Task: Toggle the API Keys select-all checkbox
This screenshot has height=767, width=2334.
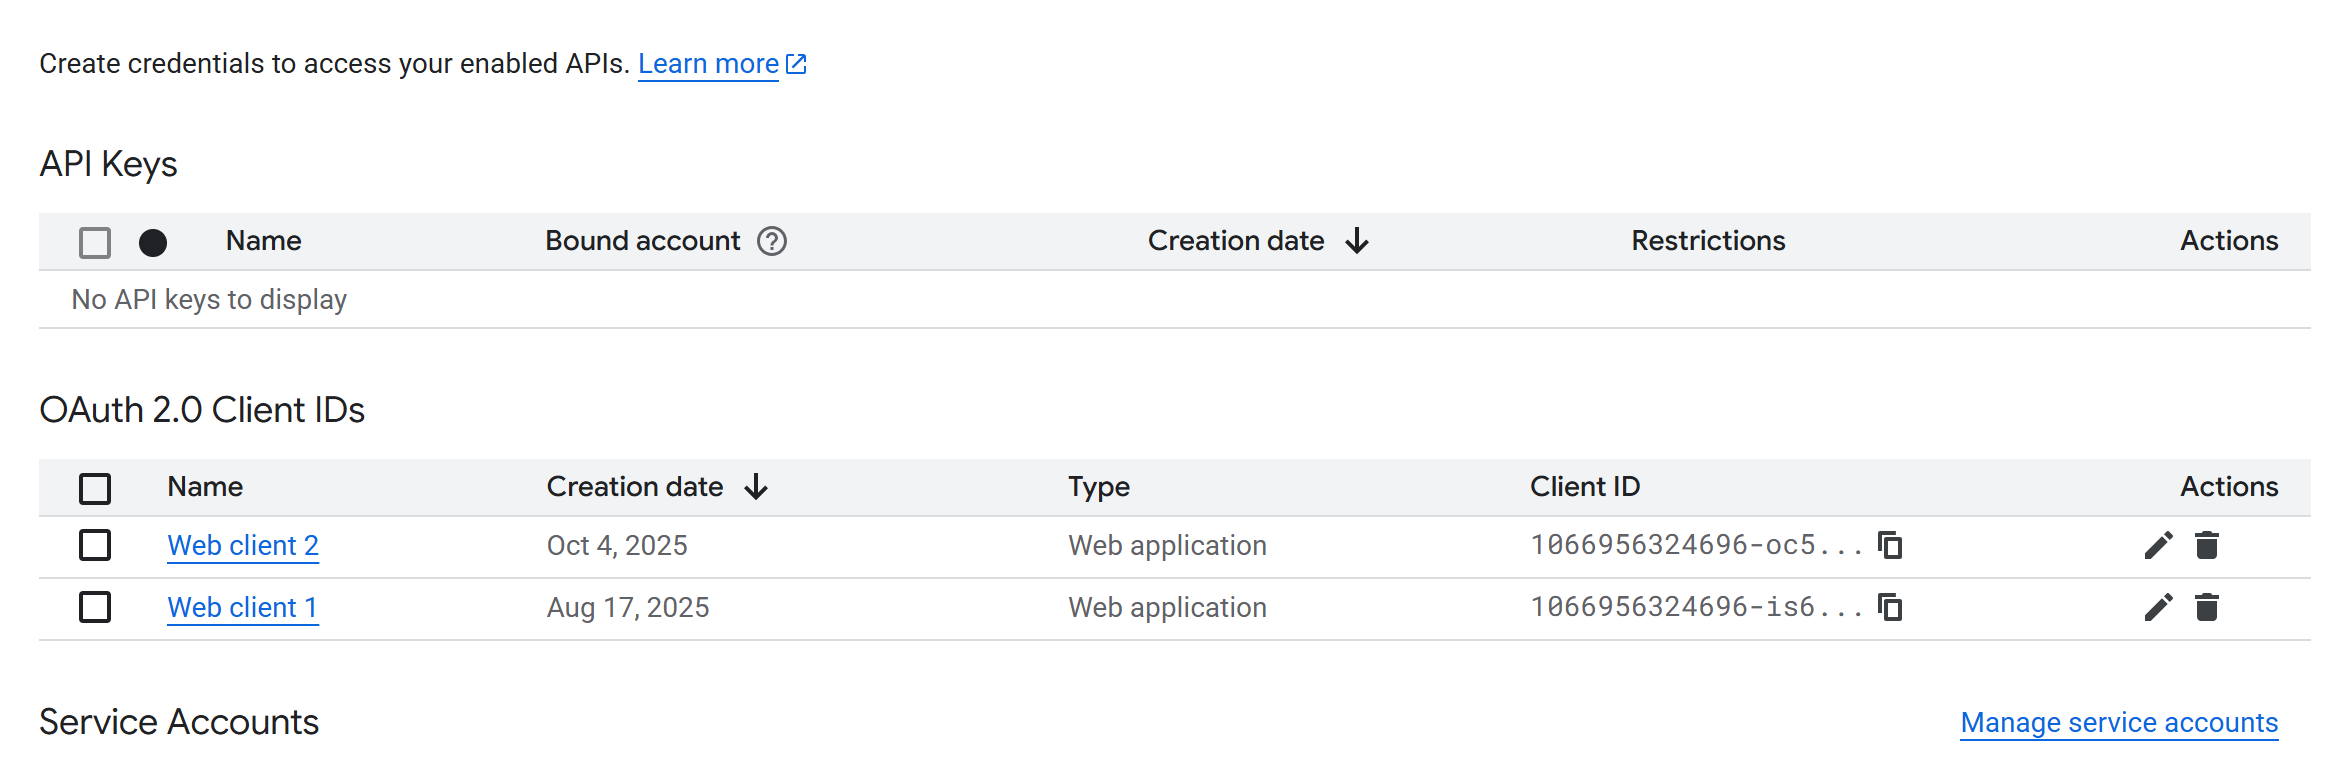Action: (95, 243)
